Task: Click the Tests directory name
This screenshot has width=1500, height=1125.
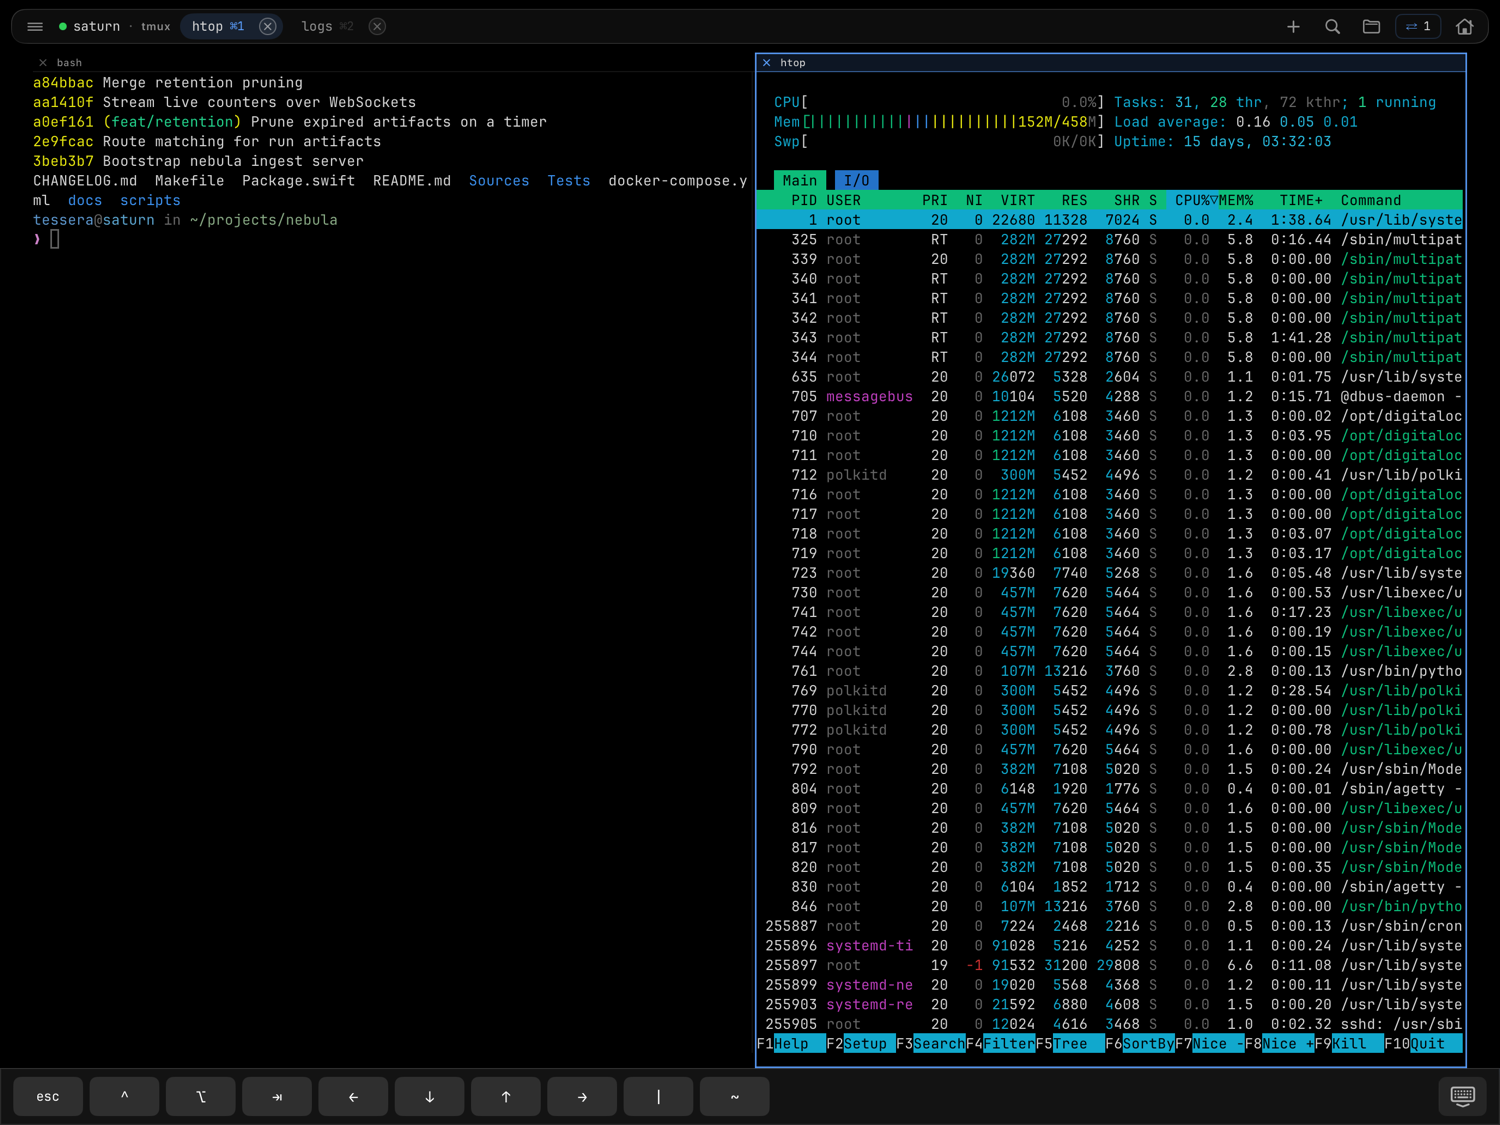Action: [569, 181]
